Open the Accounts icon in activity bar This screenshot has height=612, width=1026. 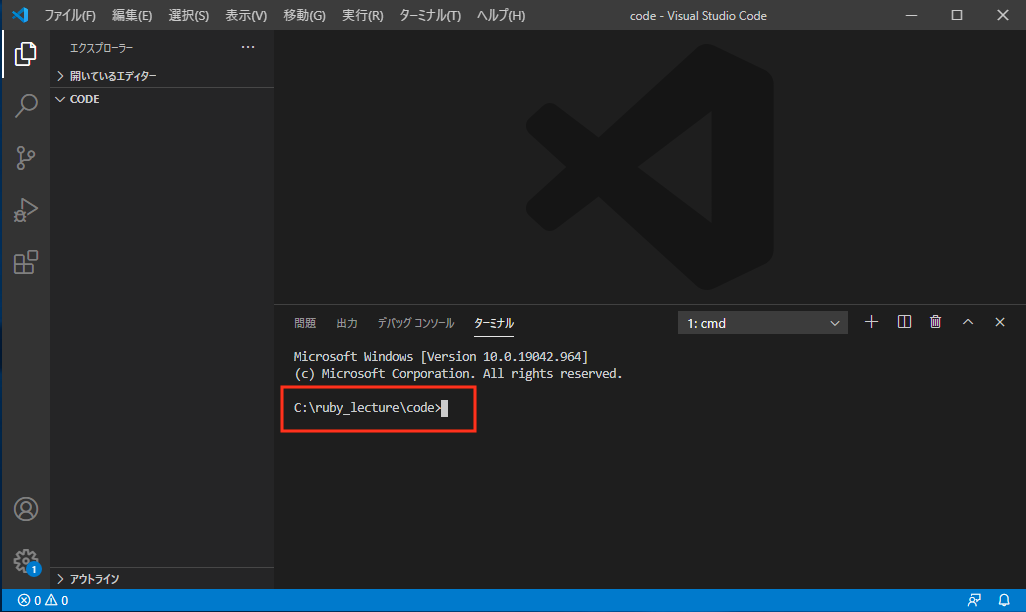click(x=26, y=509)
